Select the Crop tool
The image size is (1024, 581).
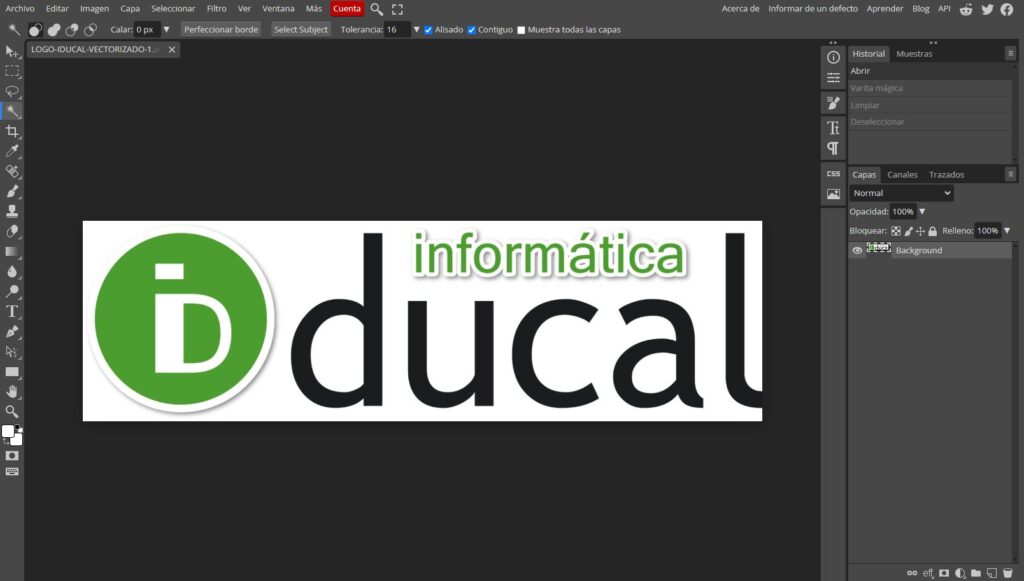coord(12,131)
